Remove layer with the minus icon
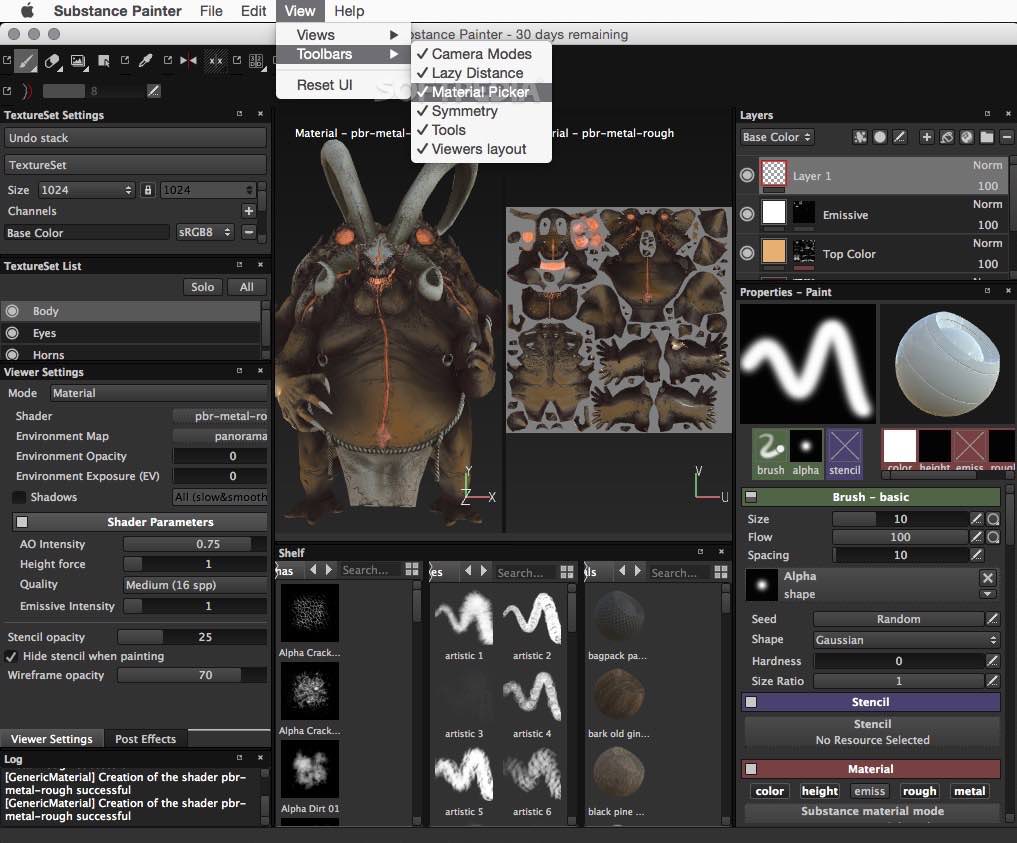This screenshot has height=843, width=1017. click(1006, 137)
